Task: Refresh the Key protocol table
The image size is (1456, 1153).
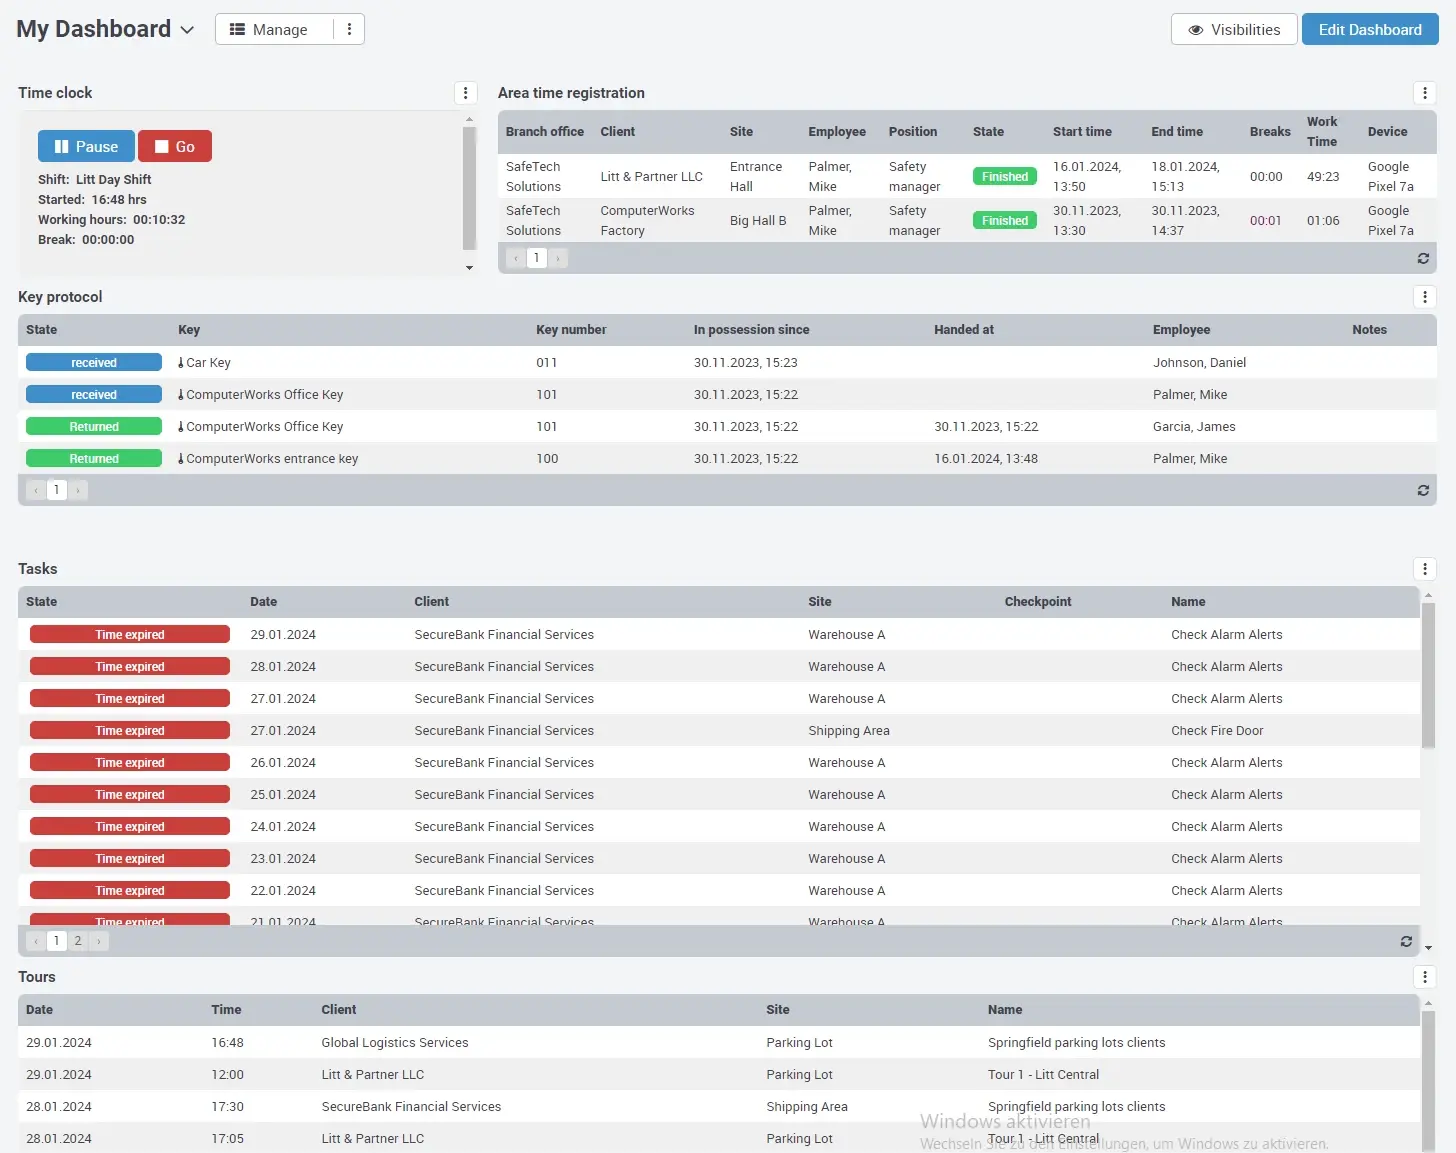Action: (x=1423, y=490)
